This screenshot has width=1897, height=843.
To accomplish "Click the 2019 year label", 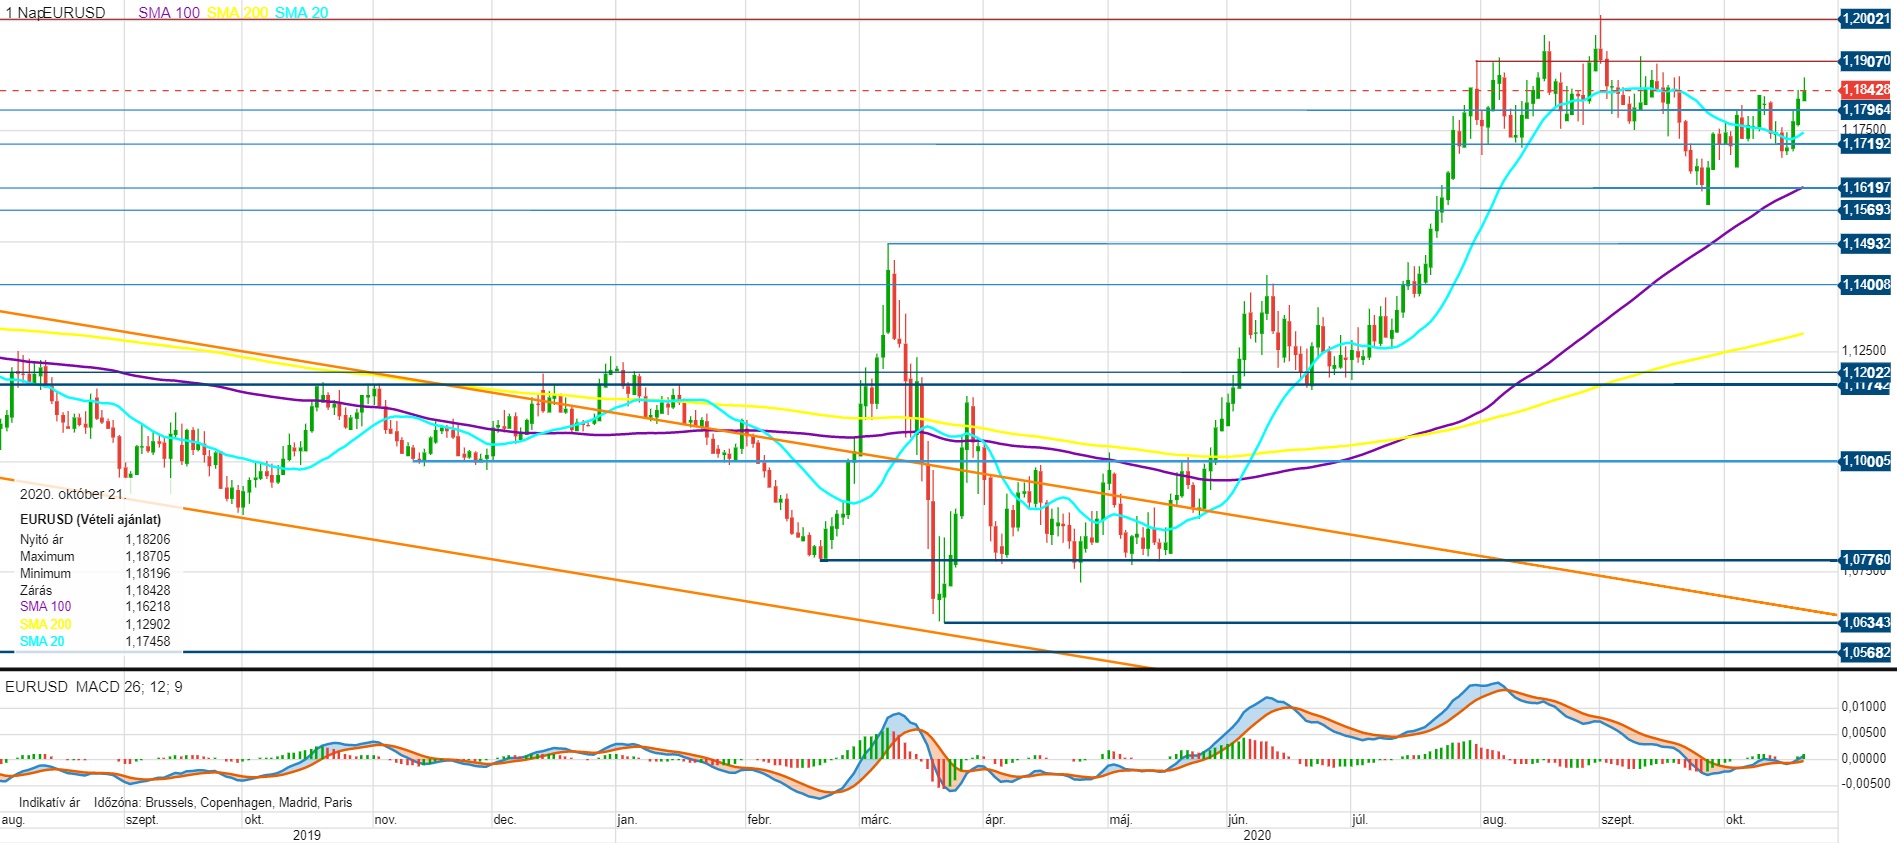I will click(x=307, y=835).
